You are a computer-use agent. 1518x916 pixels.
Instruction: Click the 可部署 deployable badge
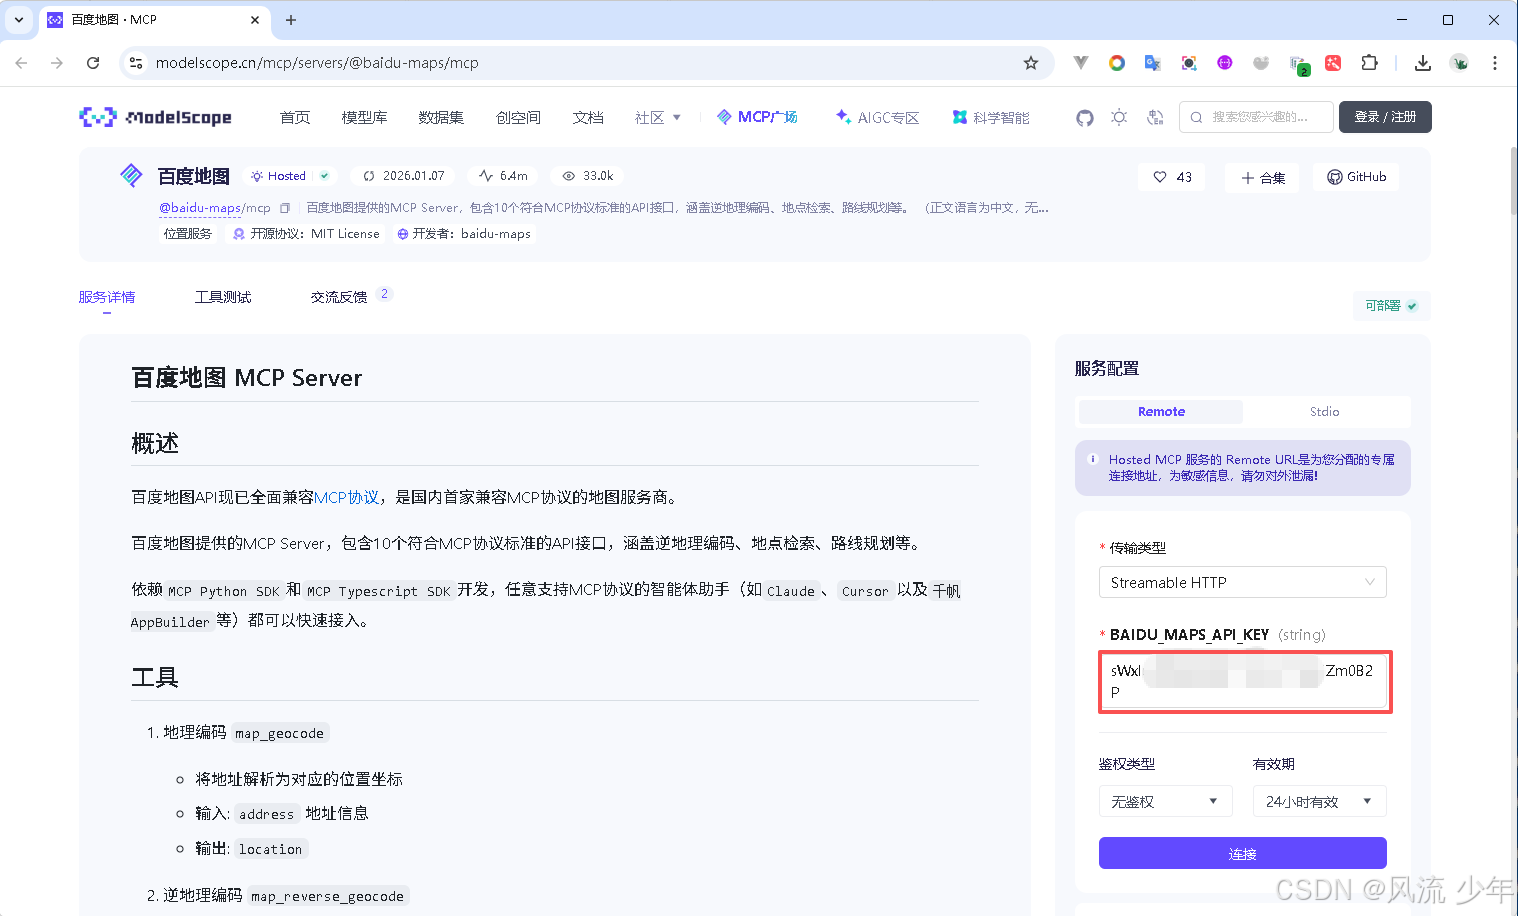[x=1390, y=306]
